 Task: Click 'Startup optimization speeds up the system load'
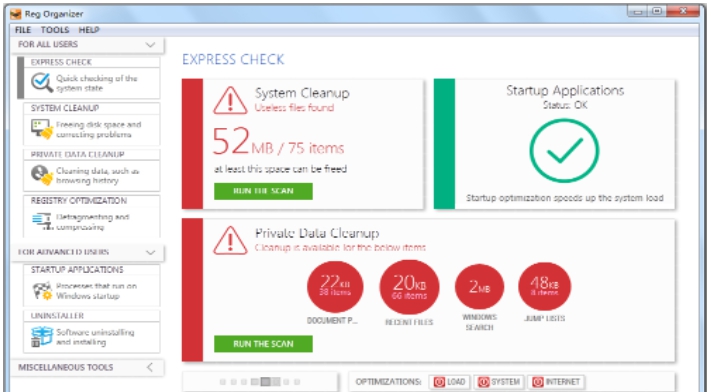(565, 198)
